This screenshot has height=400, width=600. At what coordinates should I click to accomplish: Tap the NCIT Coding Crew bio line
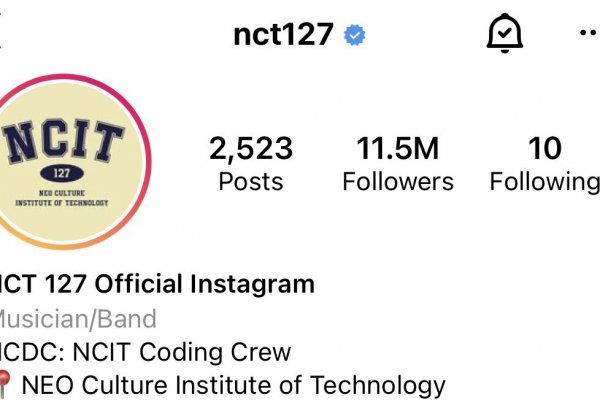coord(145,352)
